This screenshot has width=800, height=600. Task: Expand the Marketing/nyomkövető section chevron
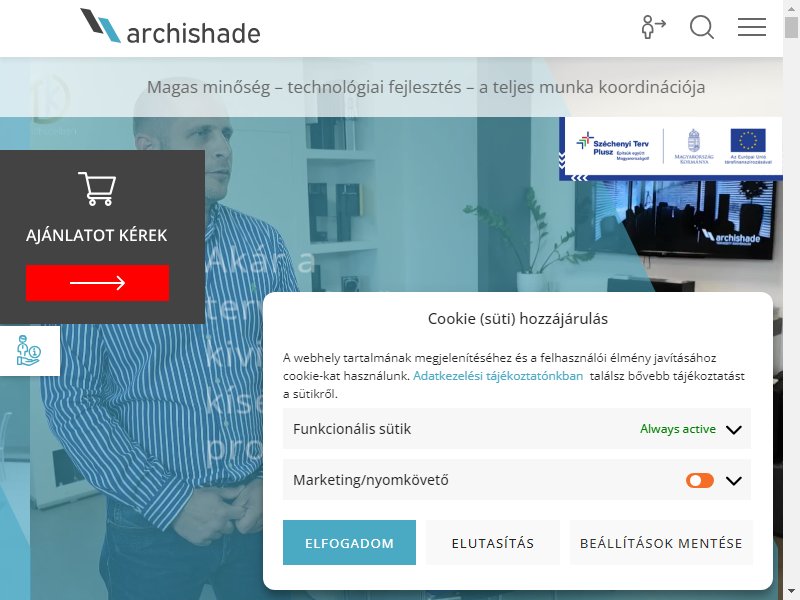(734, 481)
